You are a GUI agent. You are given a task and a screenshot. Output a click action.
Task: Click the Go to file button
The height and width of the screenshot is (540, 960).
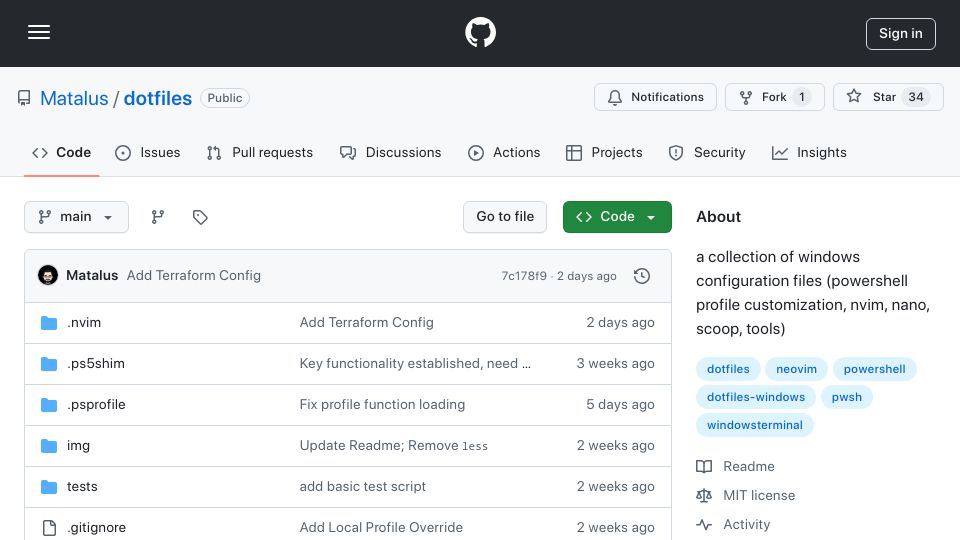click(x=505, y=217)
